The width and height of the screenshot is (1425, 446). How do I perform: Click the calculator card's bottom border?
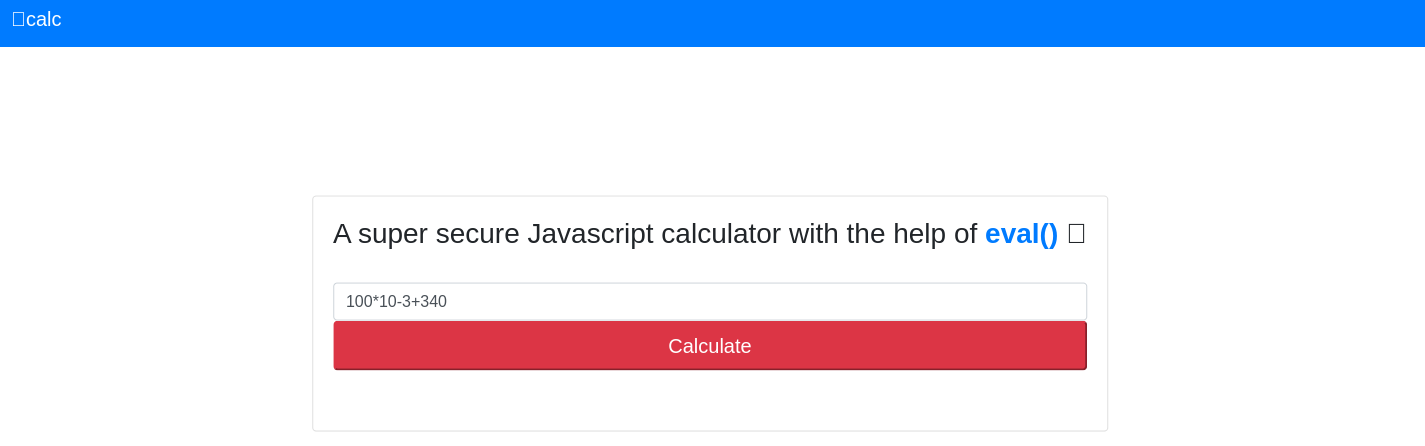click(x=710, y=431)
